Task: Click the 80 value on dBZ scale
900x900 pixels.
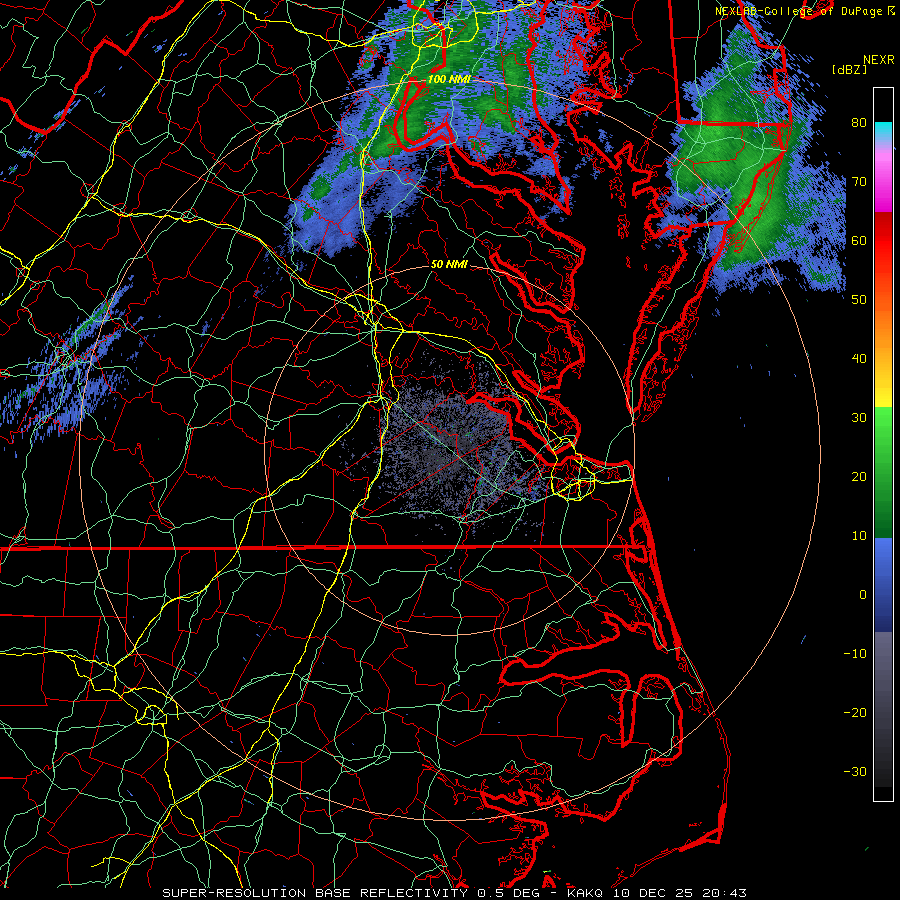Action: (x=859, y=123)
